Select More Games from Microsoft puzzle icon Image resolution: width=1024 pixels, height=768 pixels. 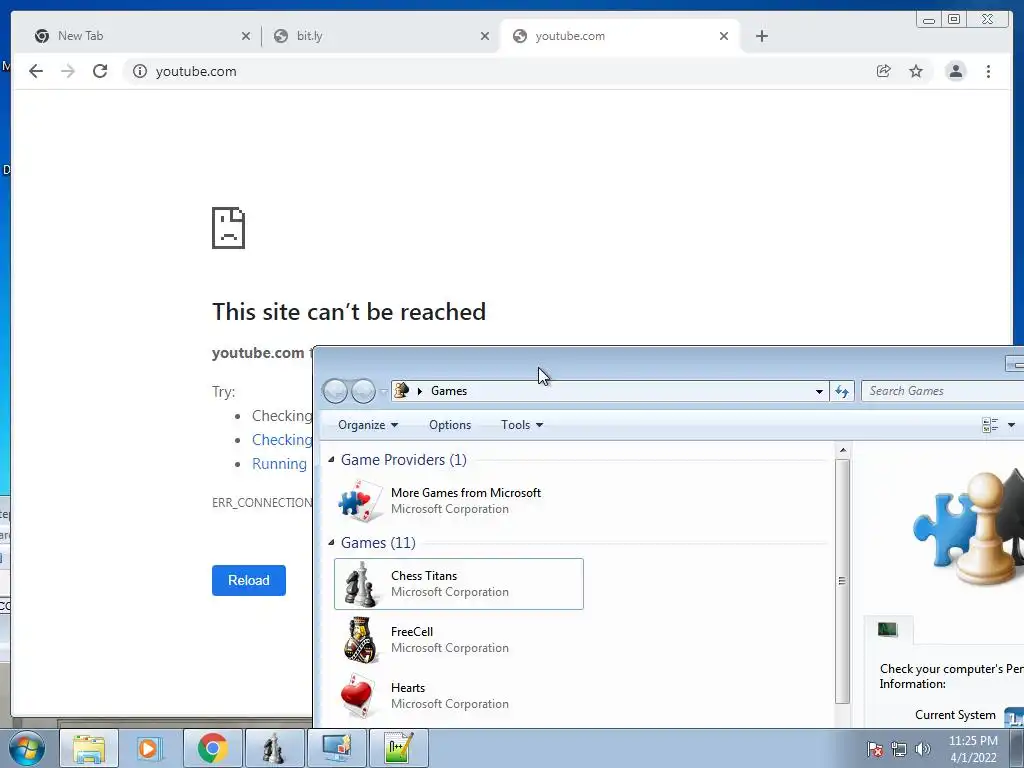point(360,501)
